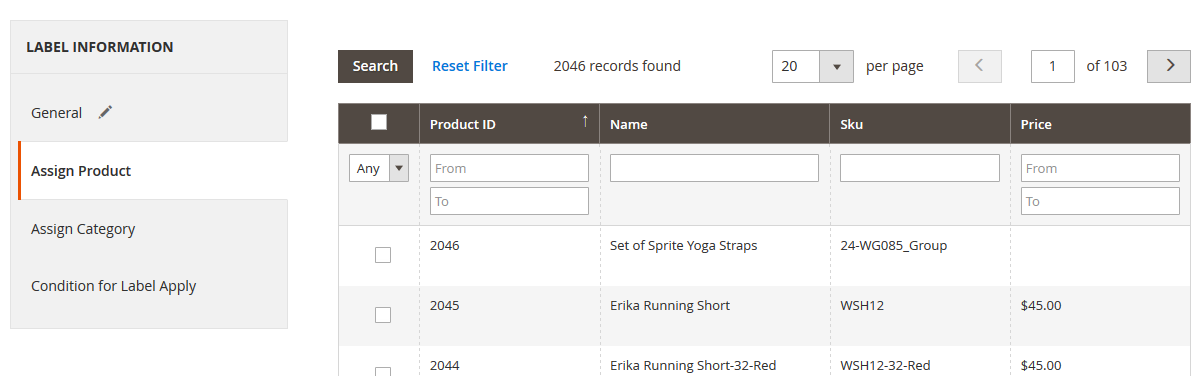Click the Sku filter text box
The image size is (1192, 376).
920,168
